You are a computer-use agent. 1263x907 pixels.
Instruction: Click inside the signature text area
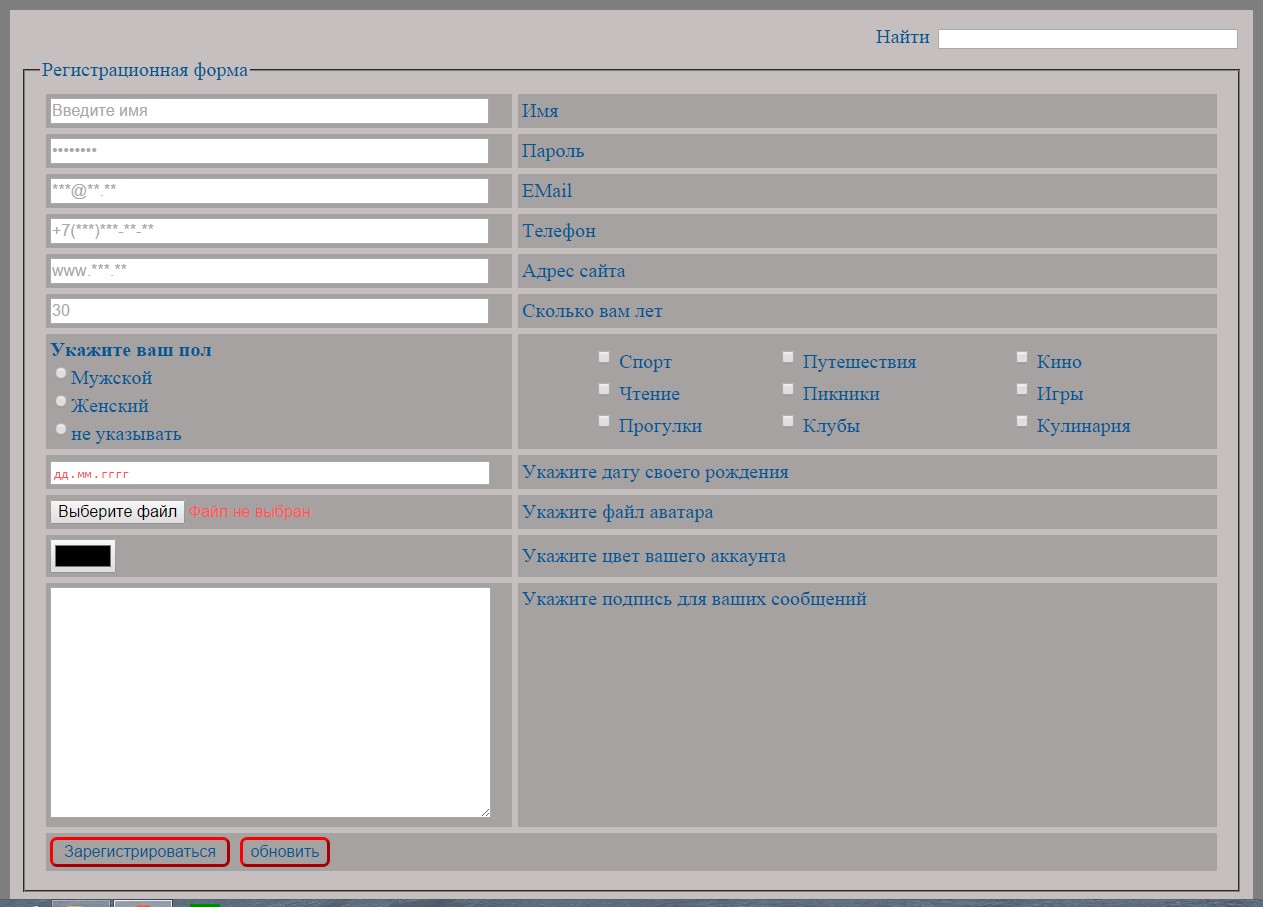click(x=270, y=702)
